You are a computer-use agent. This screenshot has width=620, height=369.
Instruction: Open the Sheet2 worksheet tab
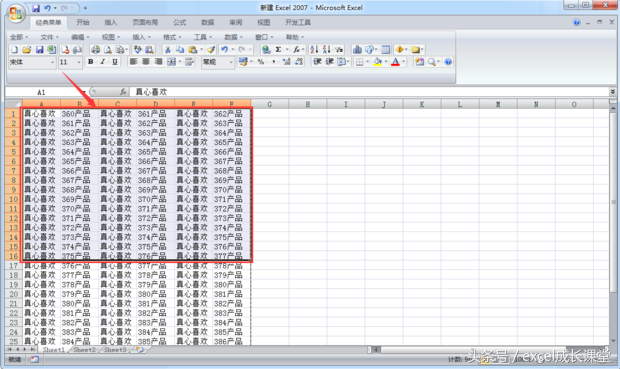click(85, 350)
